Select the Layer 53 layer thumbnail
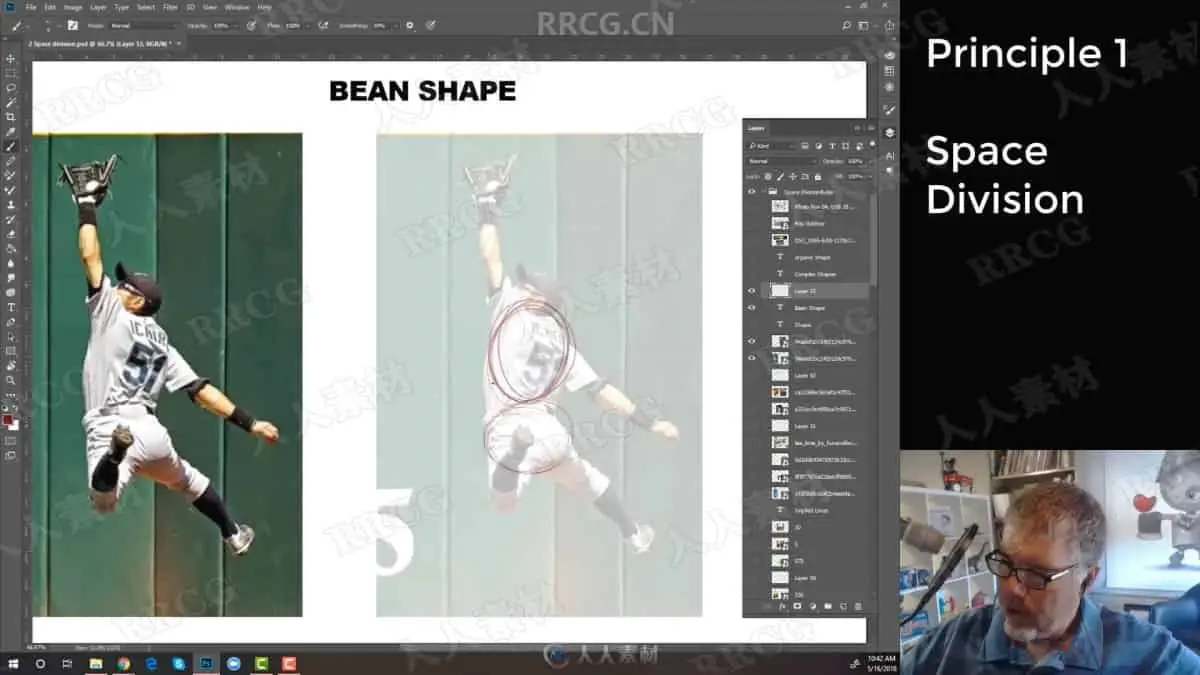This screenshot has height=675, width=1200. 781,290
